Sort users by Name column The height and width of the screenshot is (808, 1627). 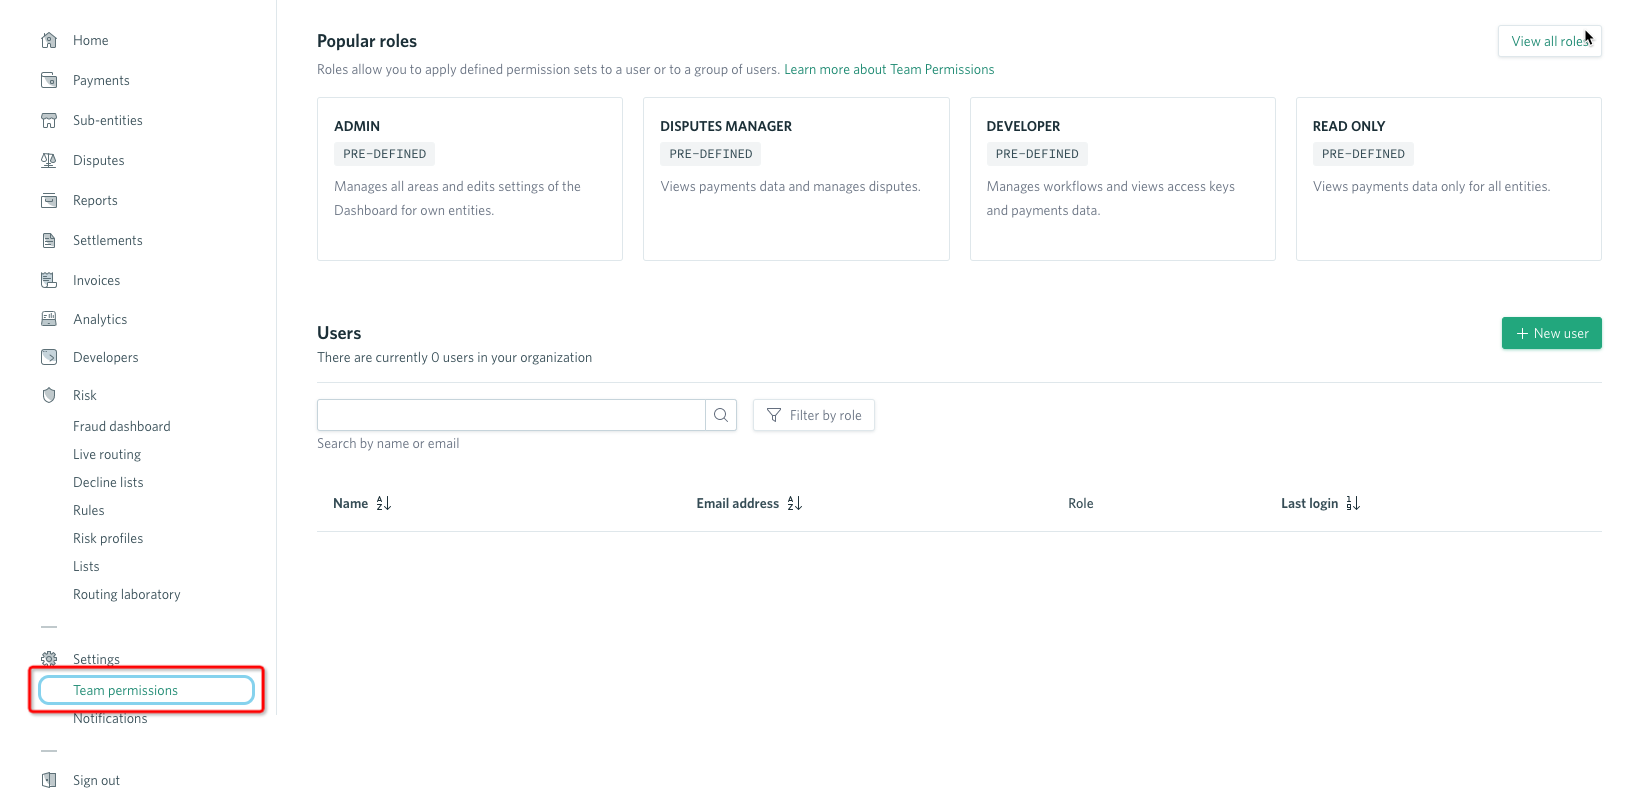point(383,503)
